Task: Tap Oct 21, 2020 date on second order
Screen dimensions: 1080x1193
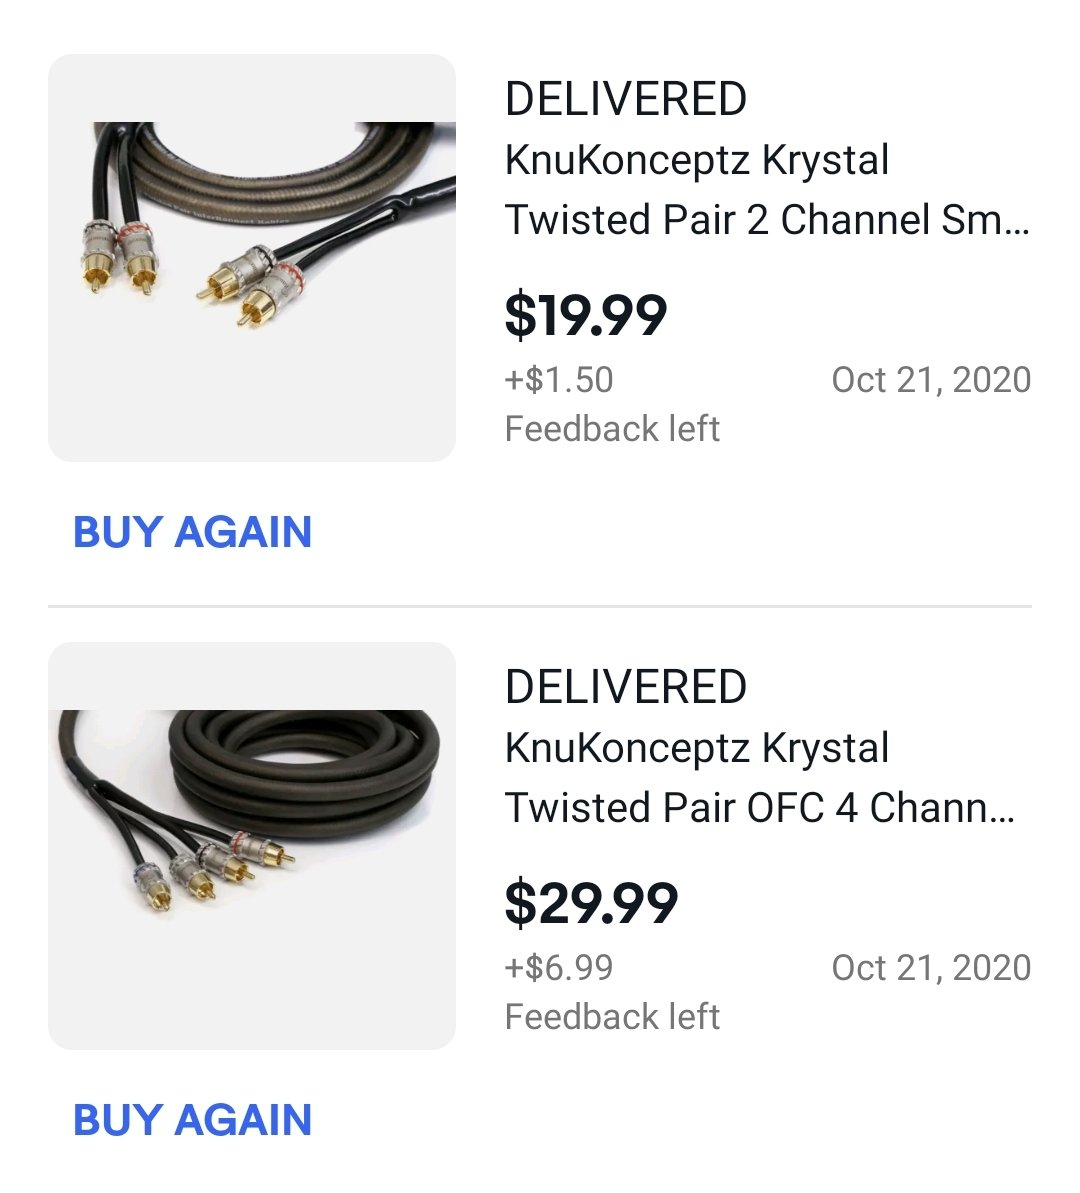Action: (x=931, y=968)
